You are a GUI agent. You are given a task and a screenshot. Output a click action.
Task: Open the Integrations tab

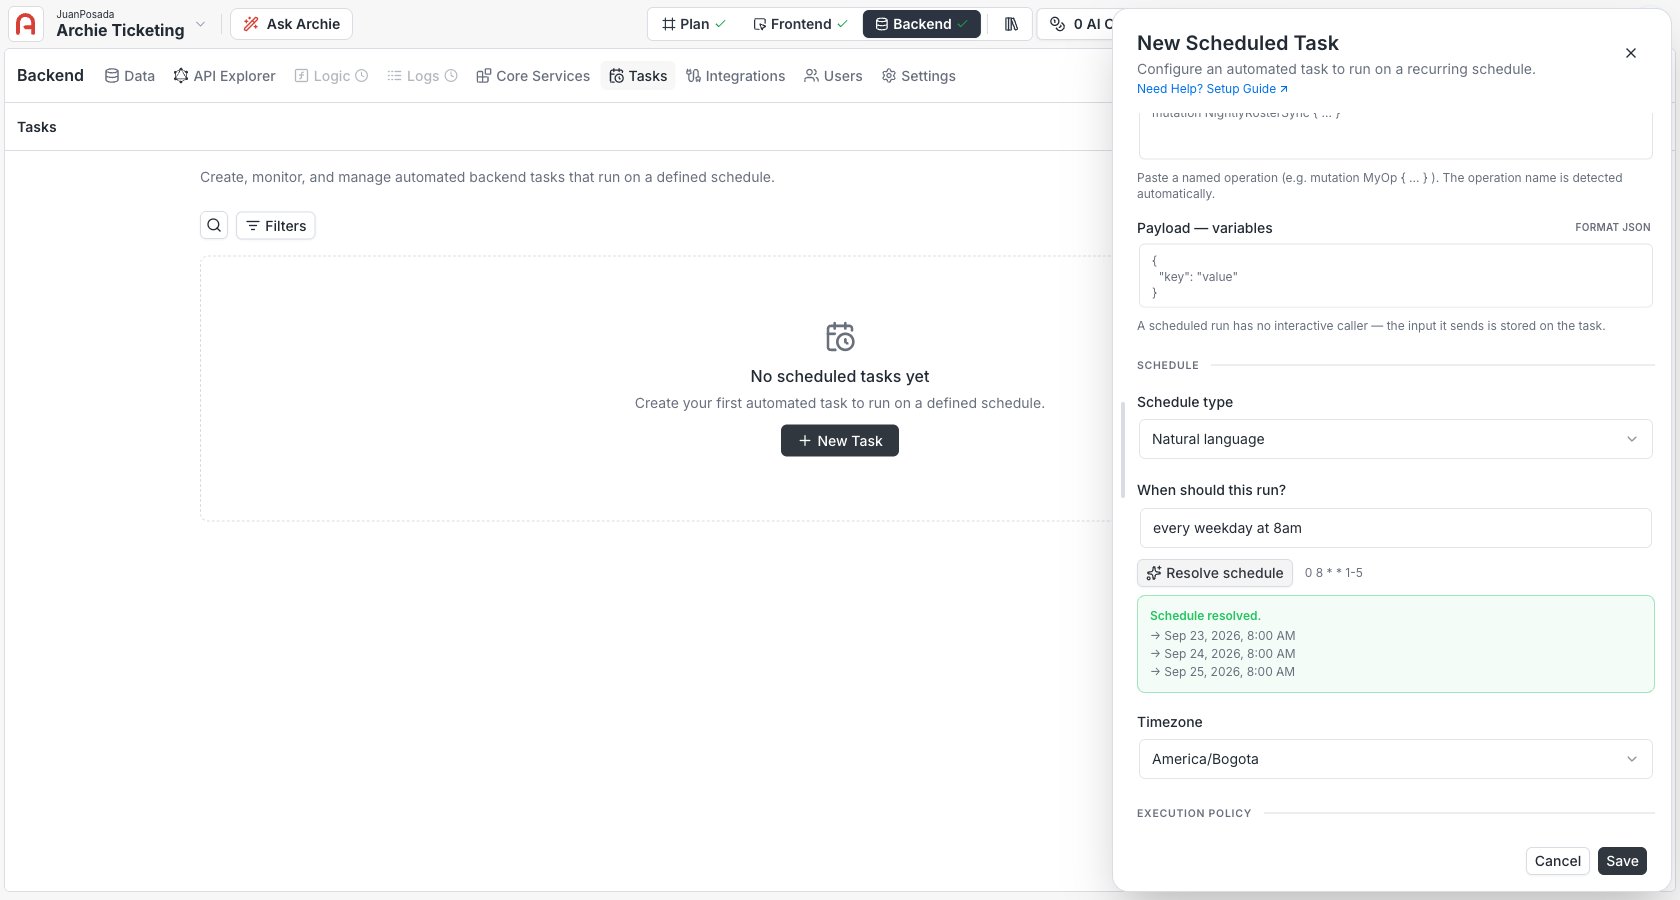click(x=735, y=76)
